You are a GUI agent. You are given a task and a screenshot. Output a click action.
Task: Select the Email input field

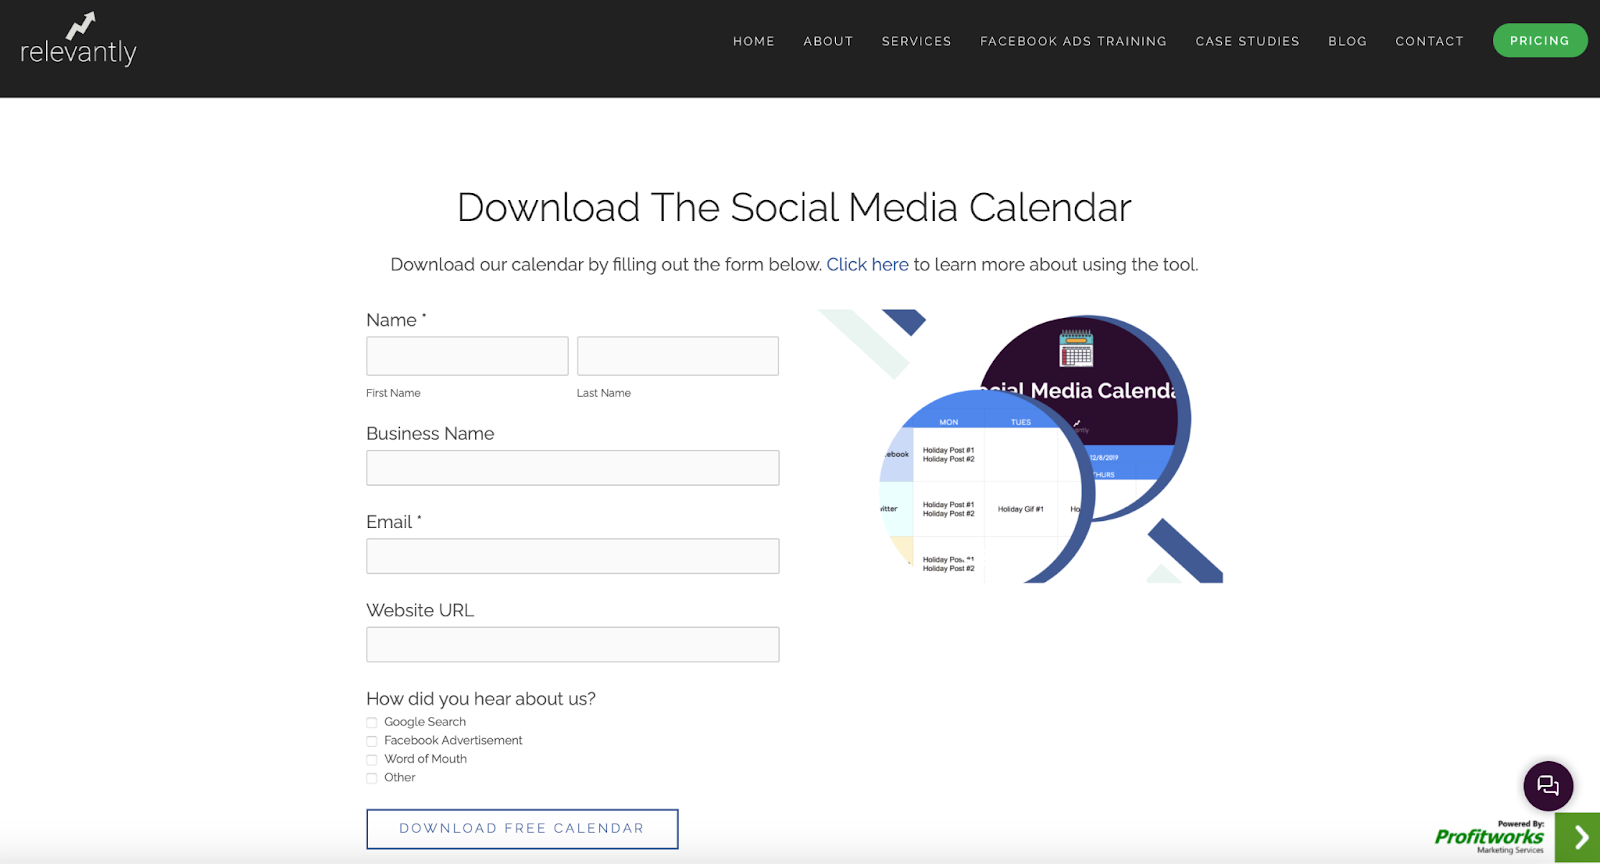pos(572,556)
